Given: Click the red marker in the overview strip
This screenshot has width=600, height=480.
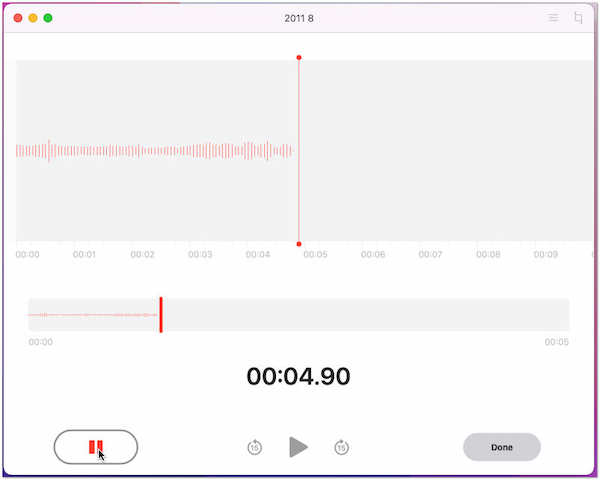Looking at the screenshot, I should point(160,314).
